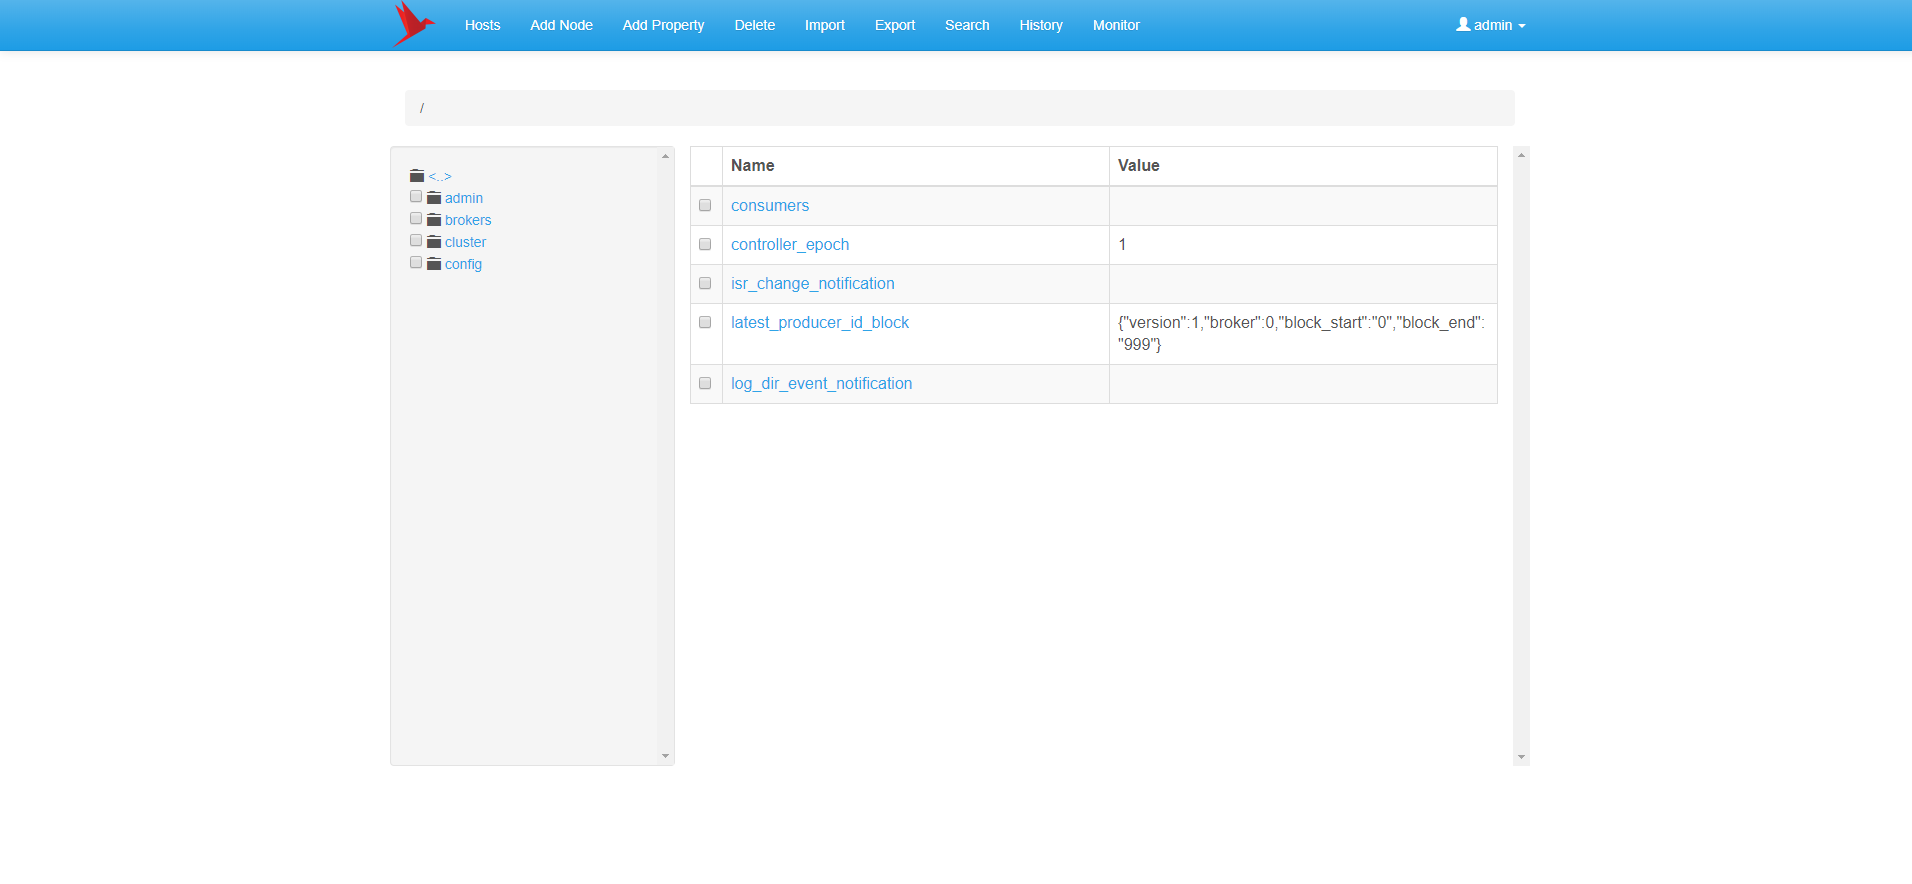The height and width of the screenshot is (884, 1912).
Task: Click the config folder icon
Action: click(x=434, y=264)
